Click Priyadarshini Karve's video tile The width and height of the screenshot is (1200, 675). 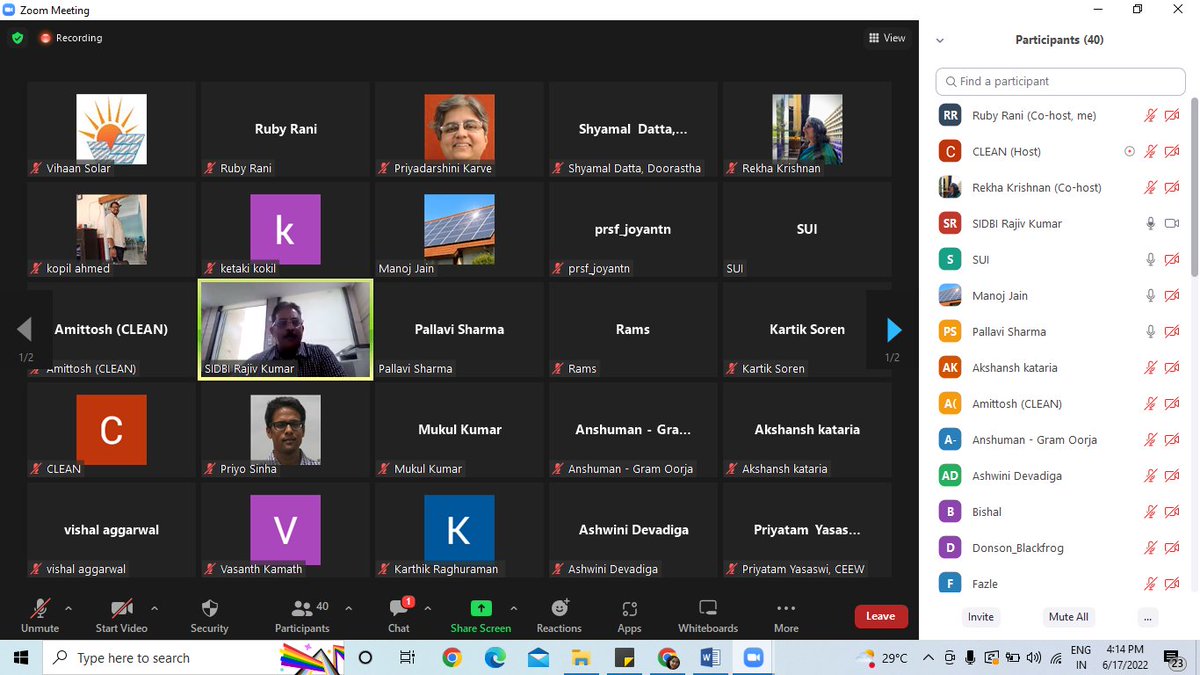459,129
